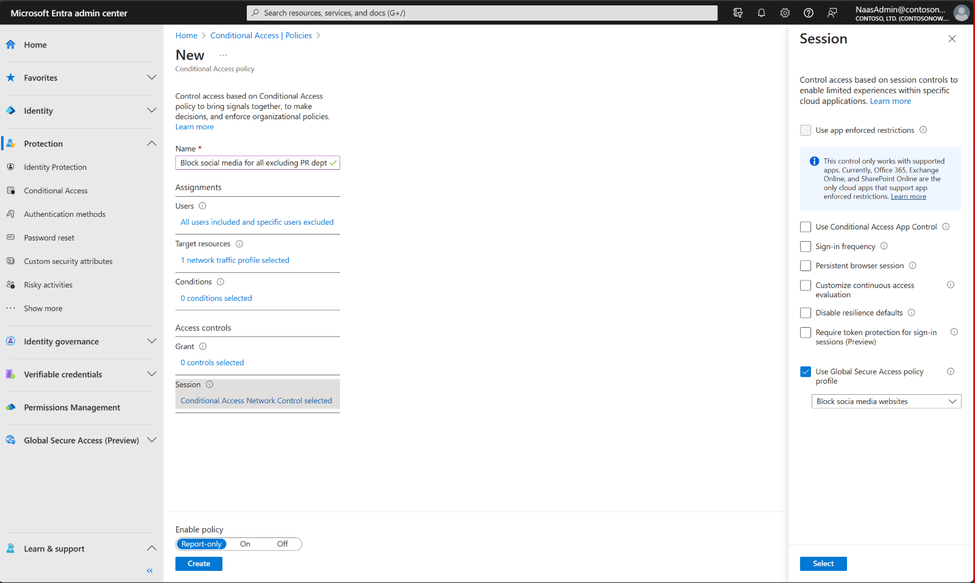Set Enable policy to Off

pyautogui.click(x=282, y=544)
